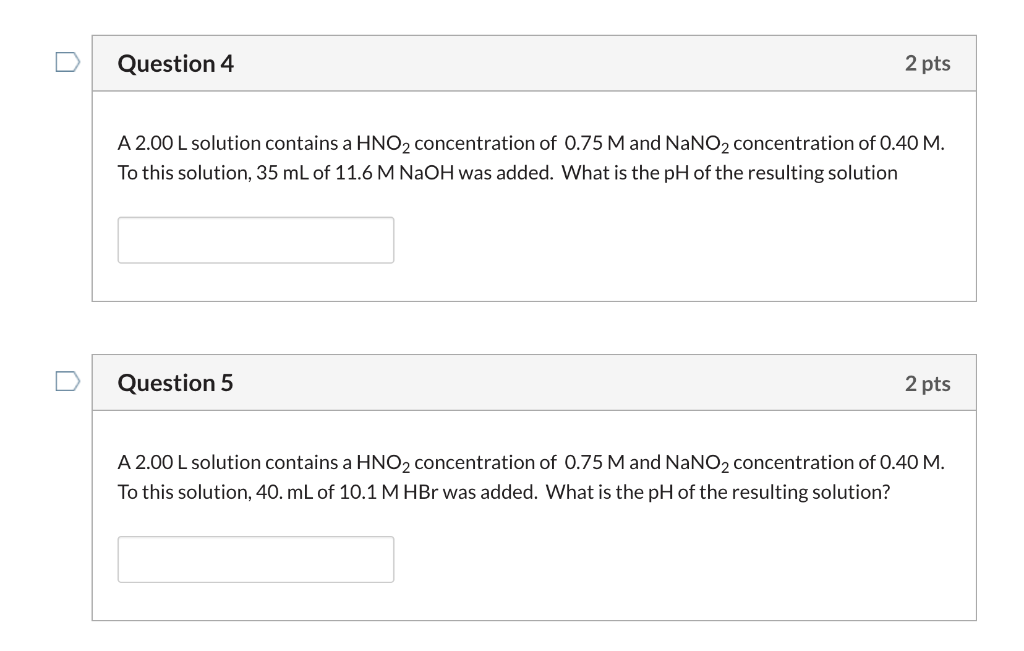Click the HNO2 formula in Question 5
Screen dimensions: 1024x651
tap(383, 463)
